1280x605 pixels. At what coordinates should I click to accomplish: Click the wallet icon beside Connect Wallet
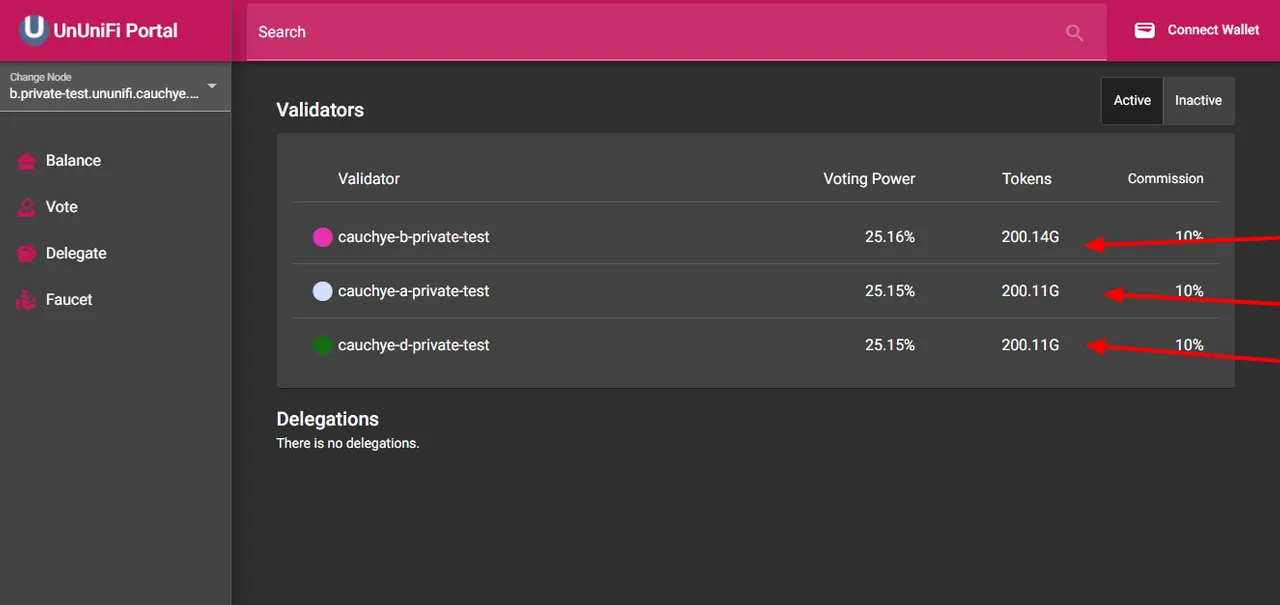[x=1144, y=30]
